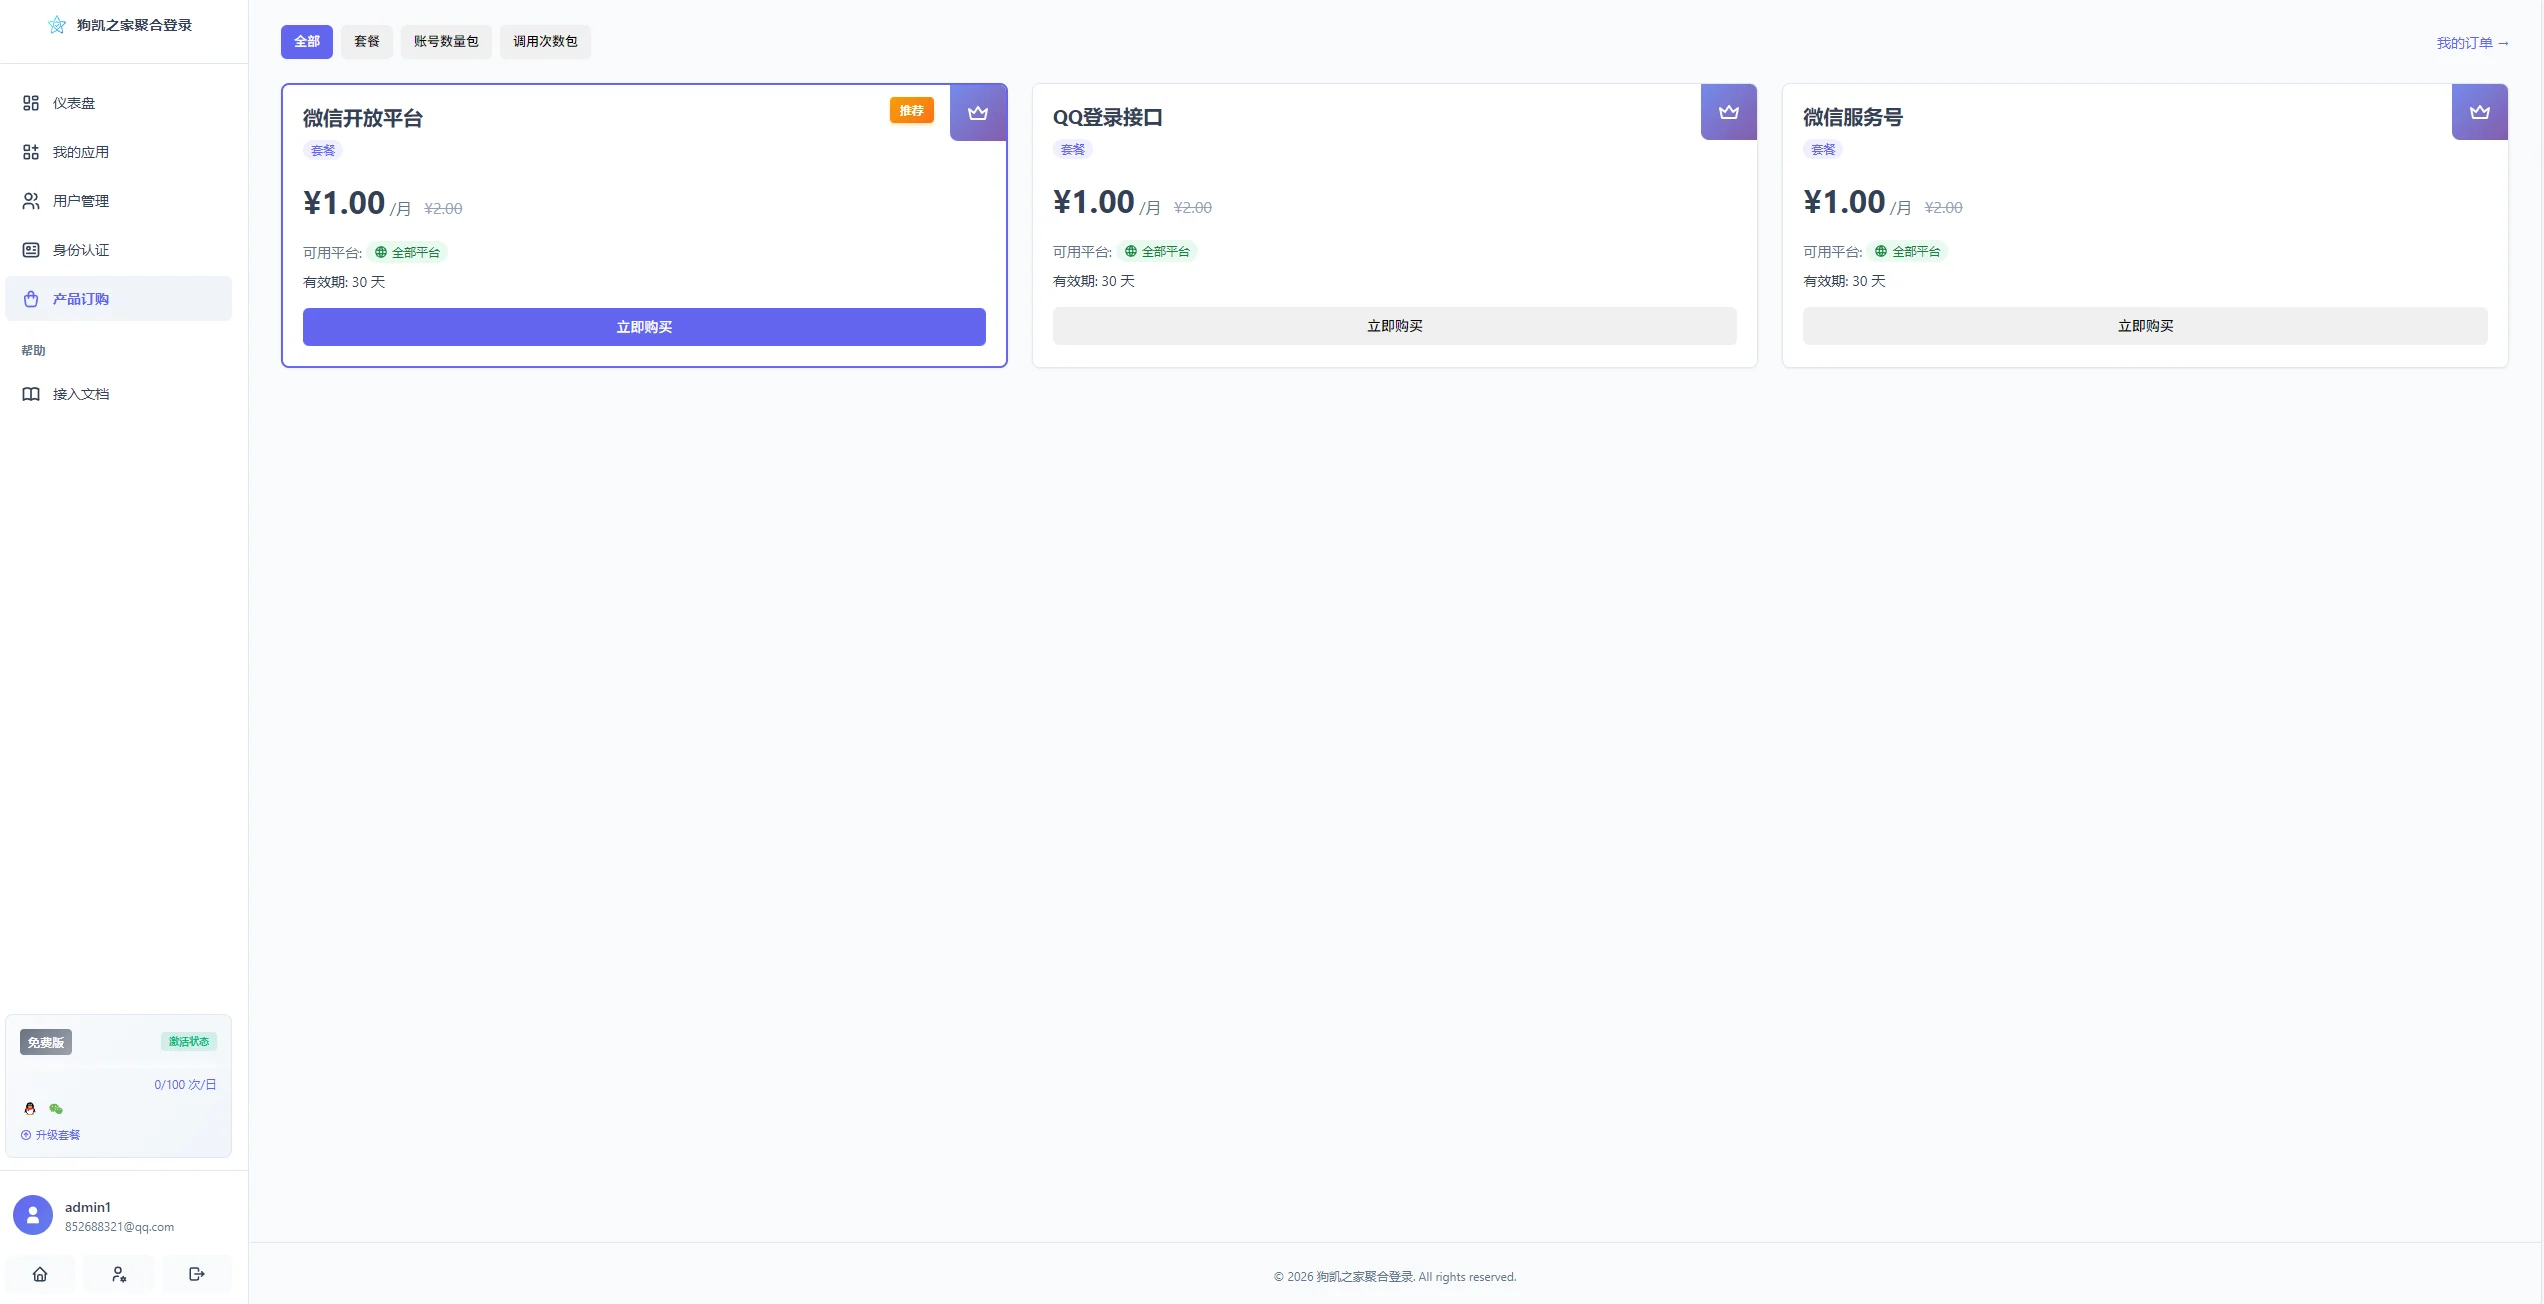Click ¥1.00 price on 微信开放平台 card
Viewport: 2544px width, 1304px height.
(x=344, y=203)
